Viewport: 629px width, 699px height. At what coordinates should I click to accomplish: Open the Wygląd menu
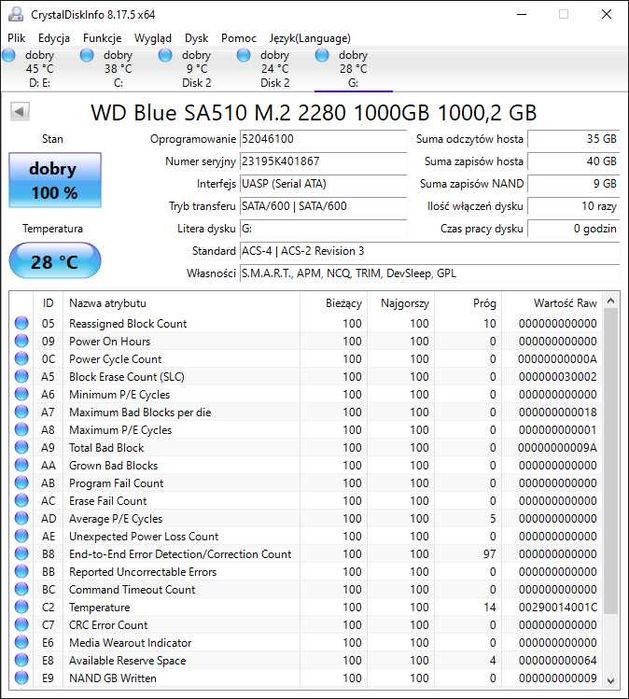point(153,38)
